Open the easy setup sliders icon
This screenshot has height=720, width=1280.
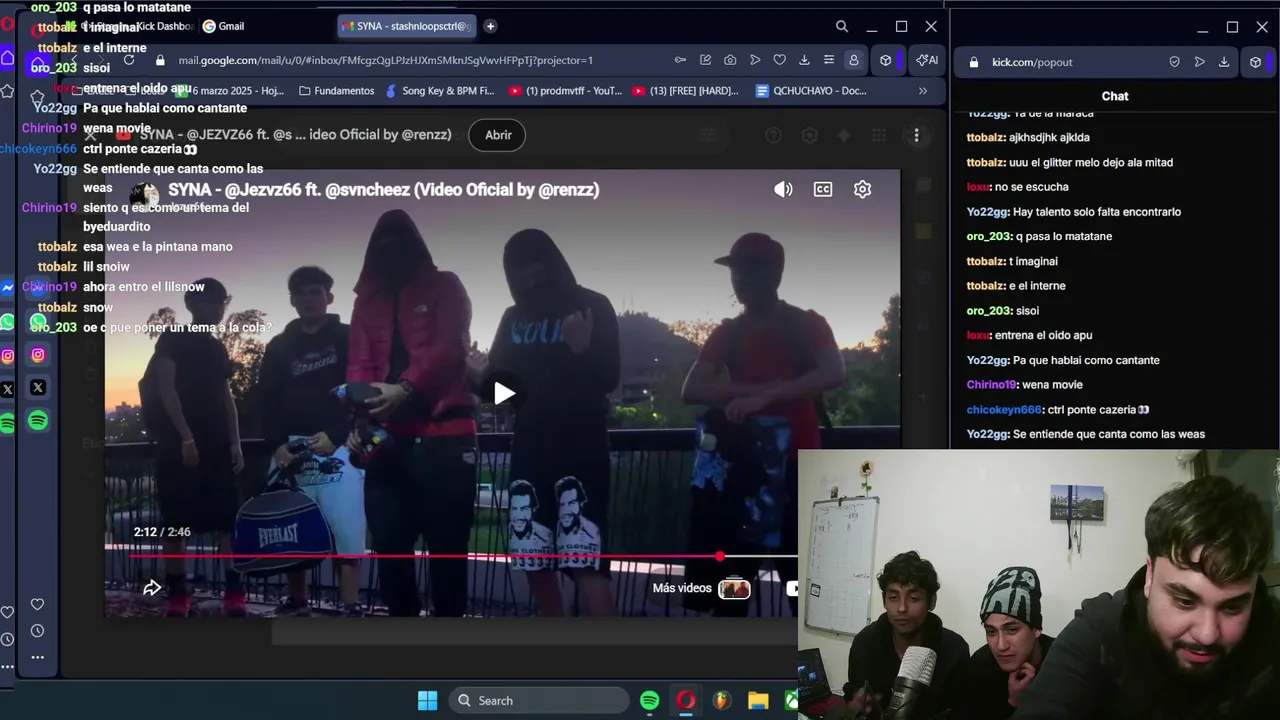click(828, 60)
